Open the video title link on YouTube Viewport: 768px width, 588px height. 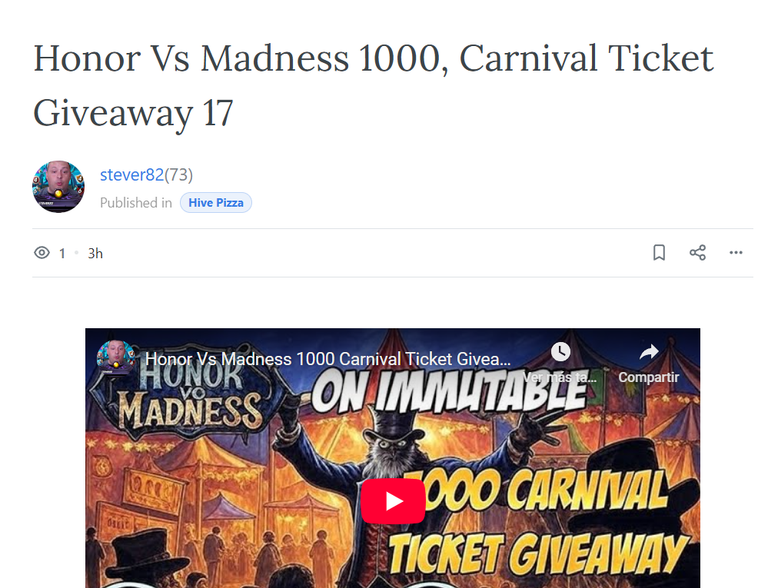[328, 359]
